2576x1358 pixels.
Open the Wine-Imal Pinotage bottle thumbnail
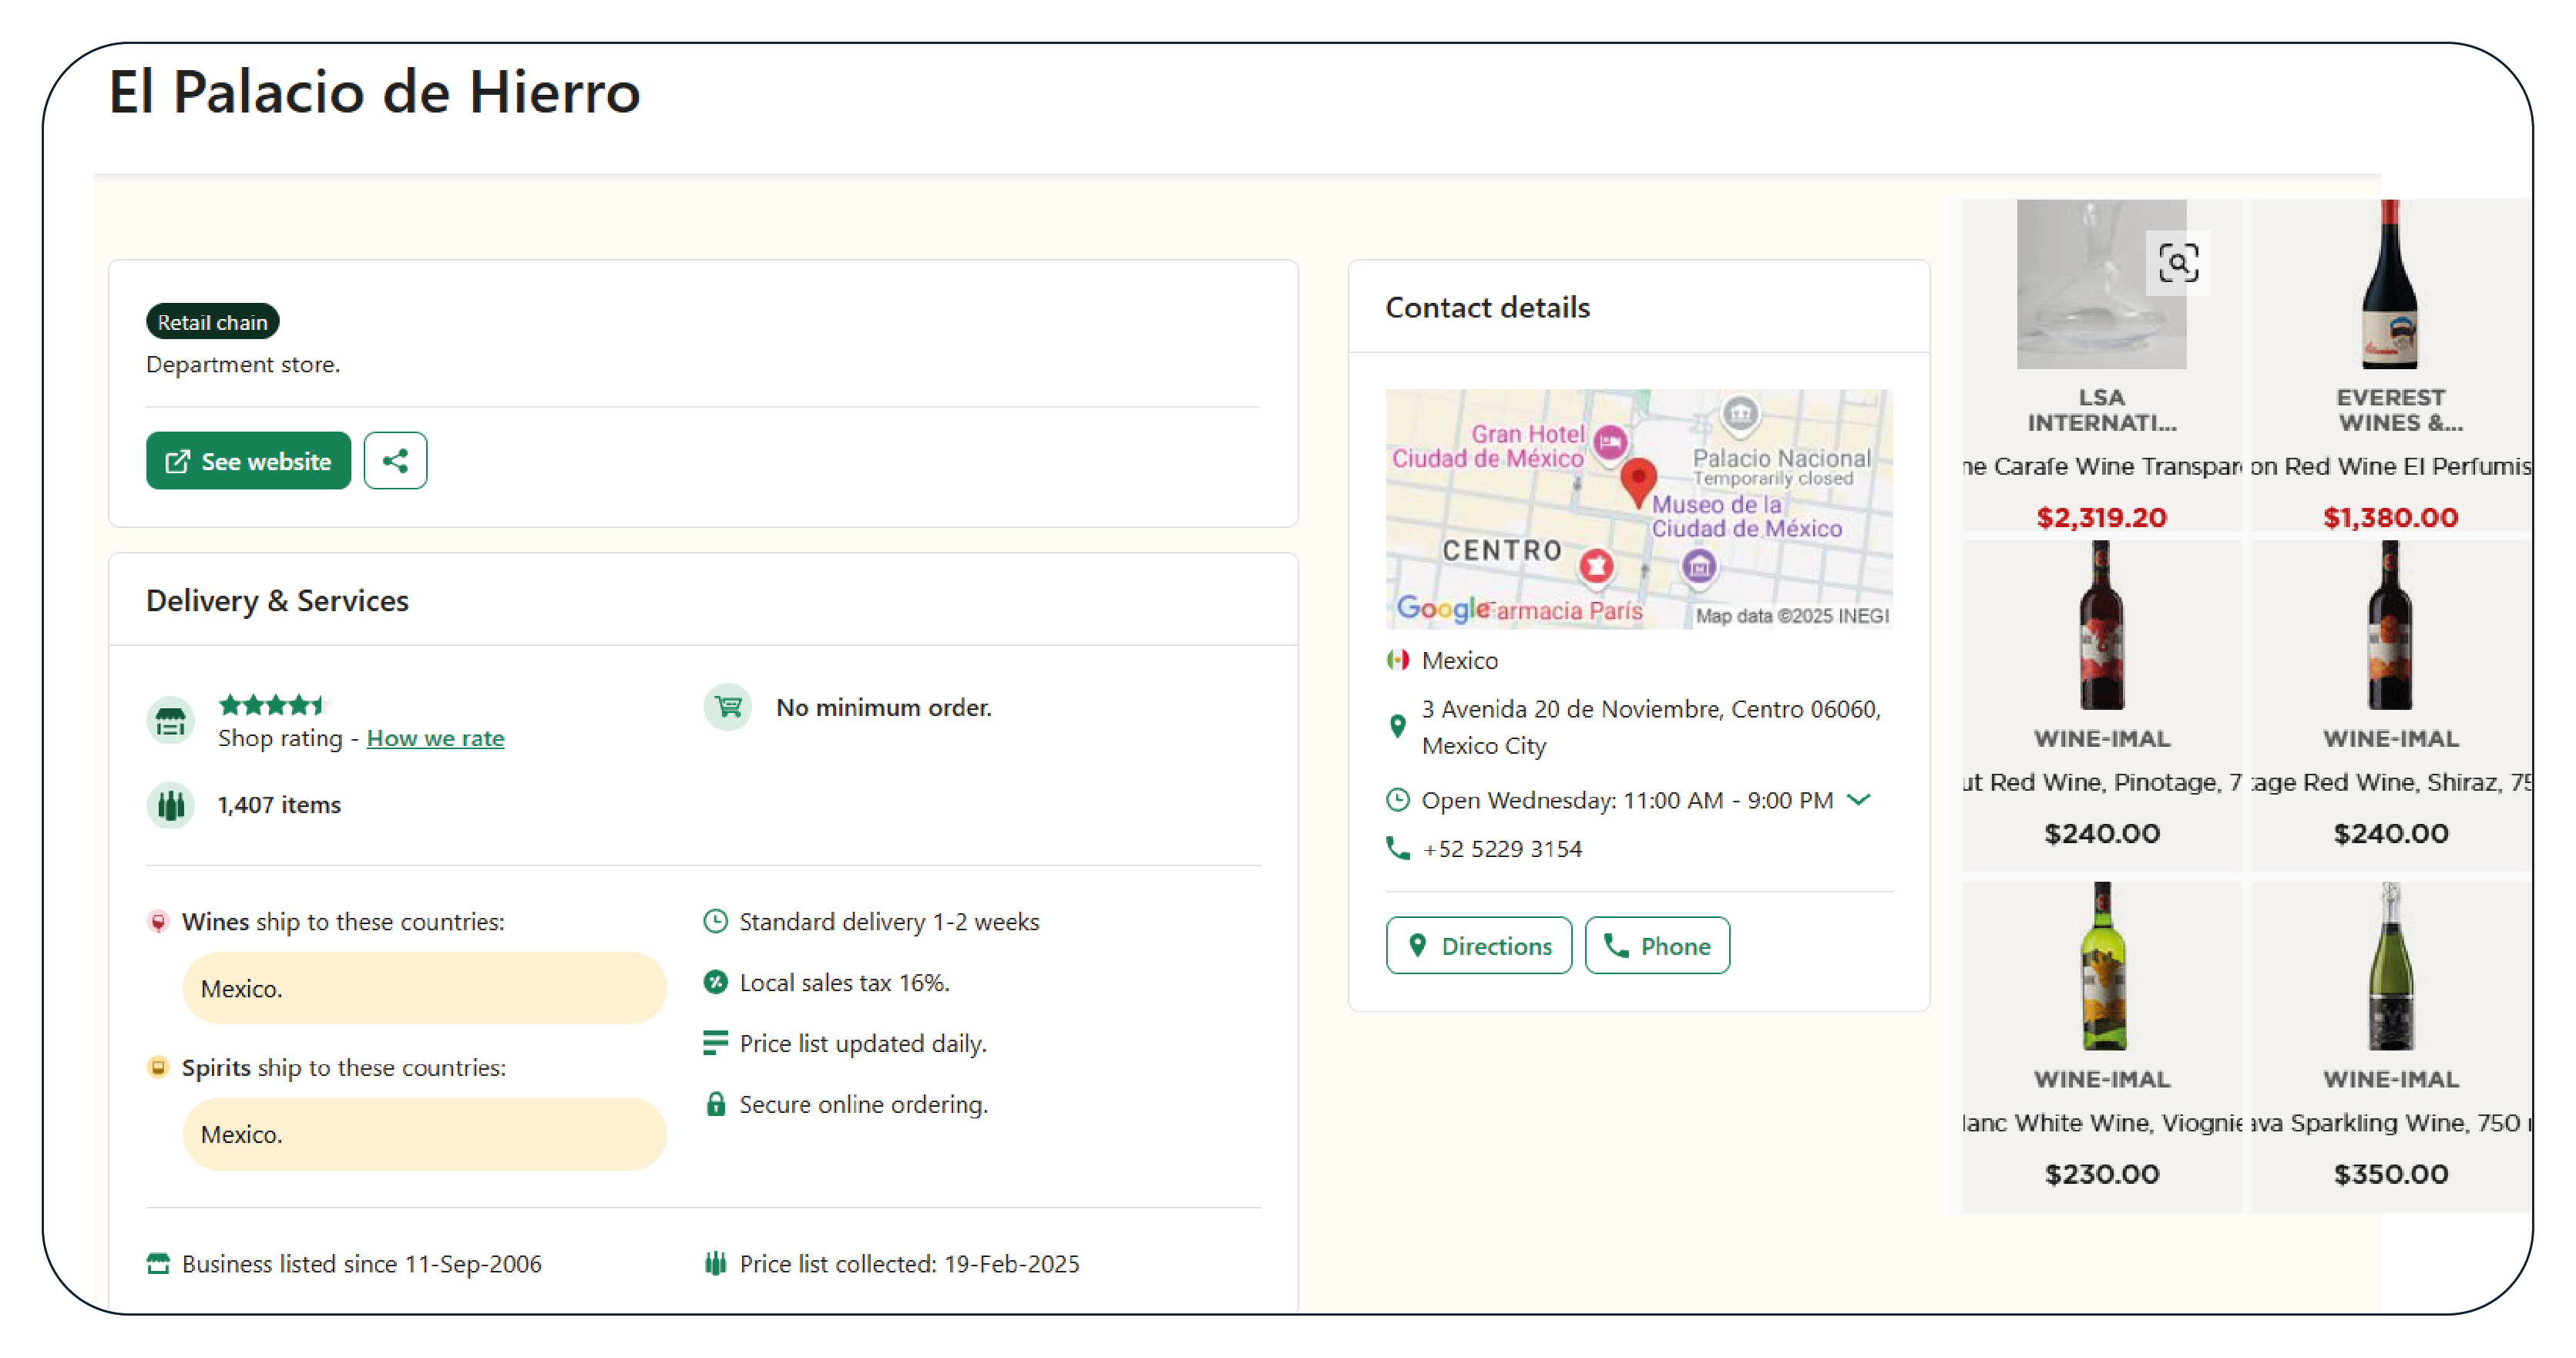2101,625
